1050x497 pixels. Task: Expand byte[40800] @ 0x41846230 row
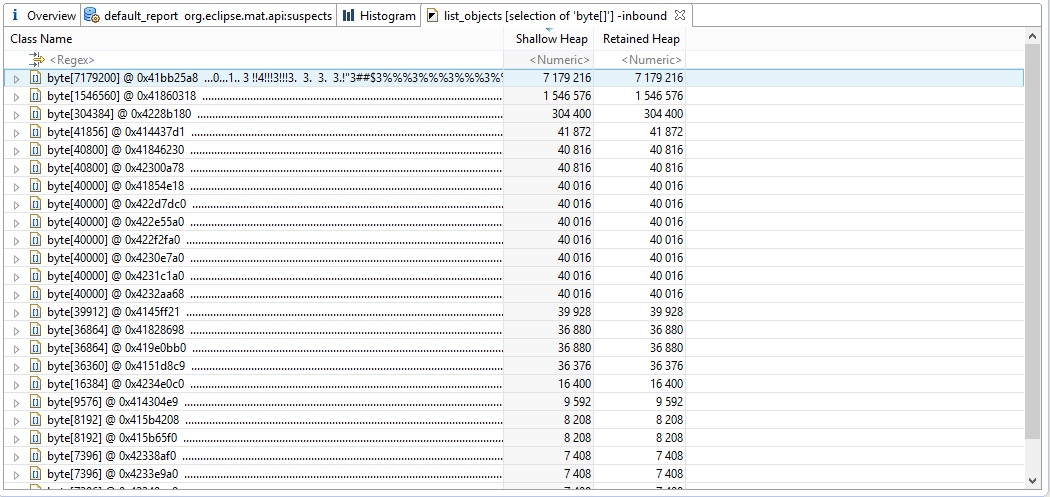pyautogui.click(x=17, y=151)
